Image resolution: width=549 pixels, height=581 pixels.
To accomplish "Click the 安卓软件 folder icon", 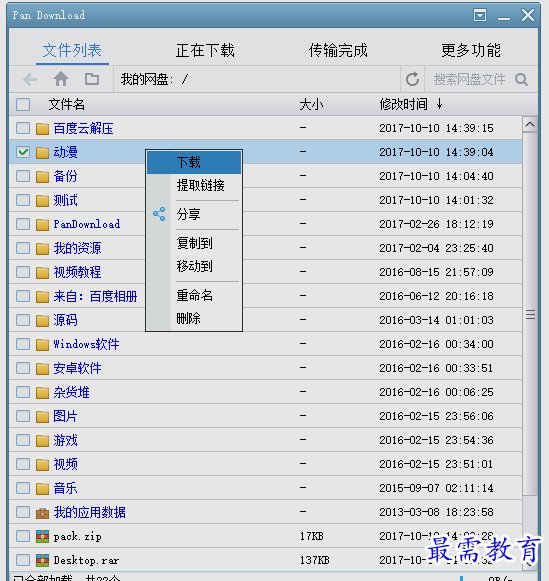I will (x=42, y=368).
